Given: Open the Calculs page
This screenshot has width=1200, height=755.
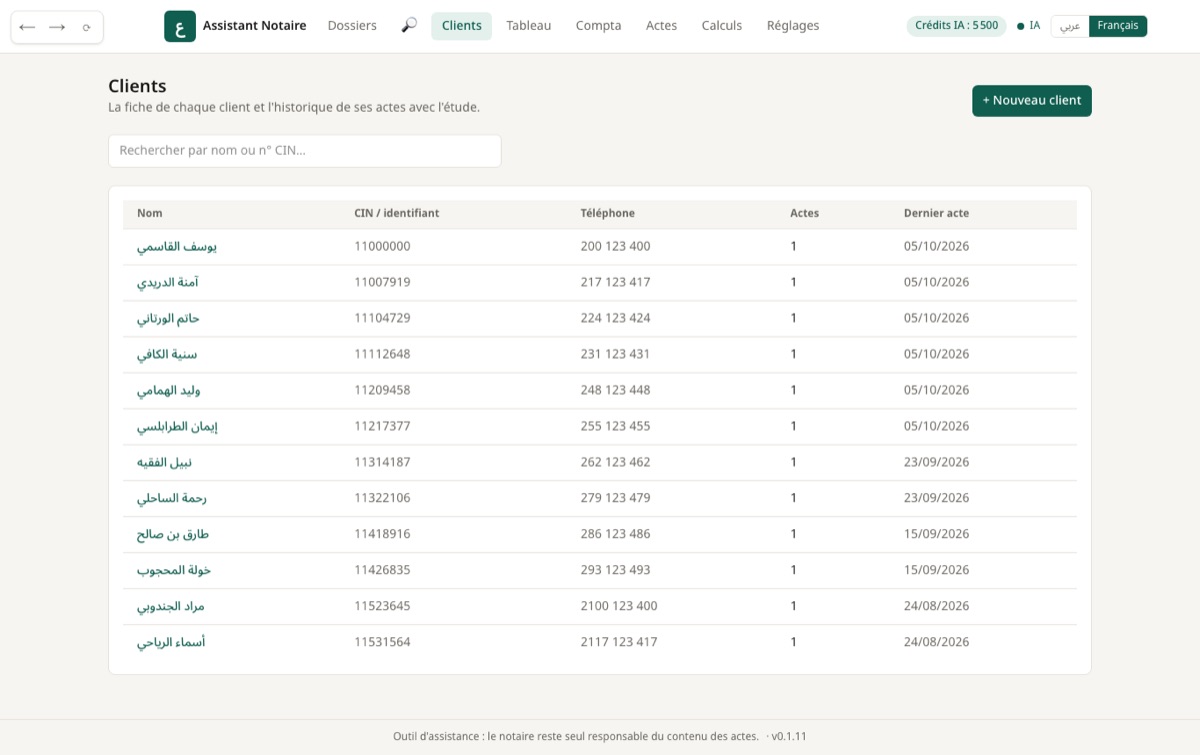Looking at the screenshot, I should 722,26.
